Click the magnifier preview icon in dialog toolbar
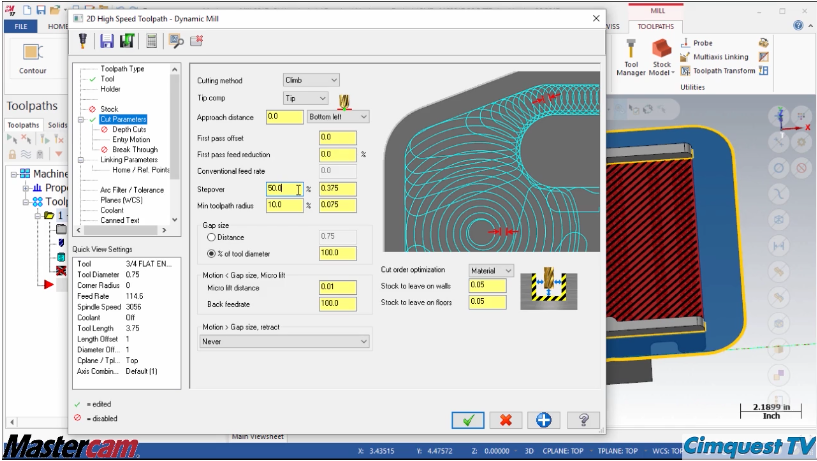Screen dimensions: 817x461 pos(176,41)
